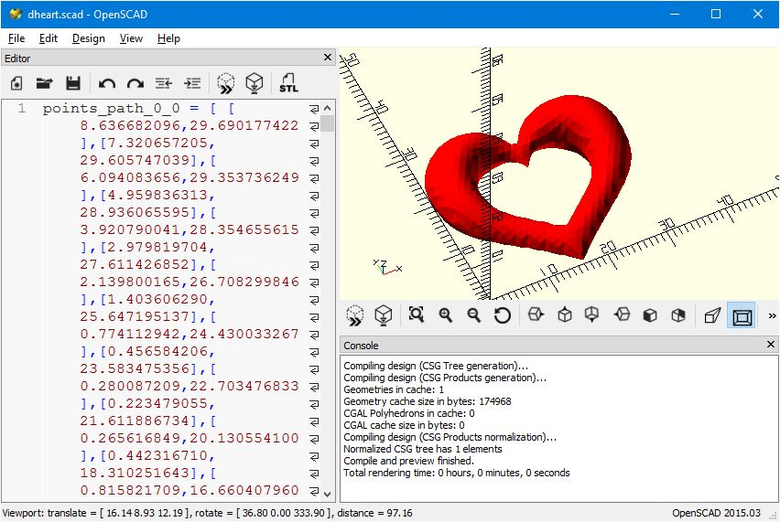This screenshot has width=780, height=522.
Task: Click View All icon in viewport toolbar
Action: point(417,316)
